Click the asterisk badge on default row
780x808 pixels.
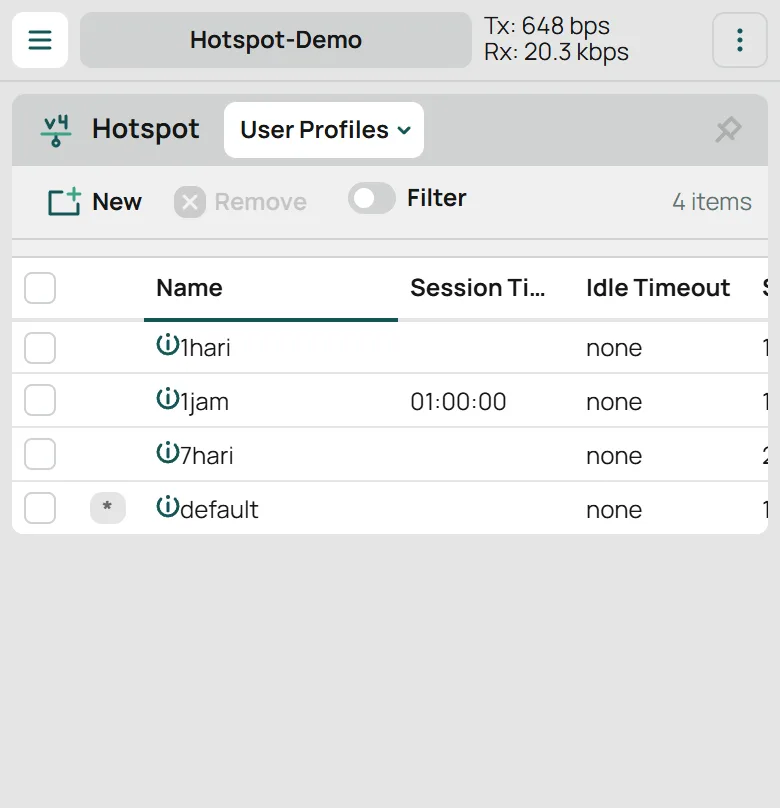click(108, 508)
